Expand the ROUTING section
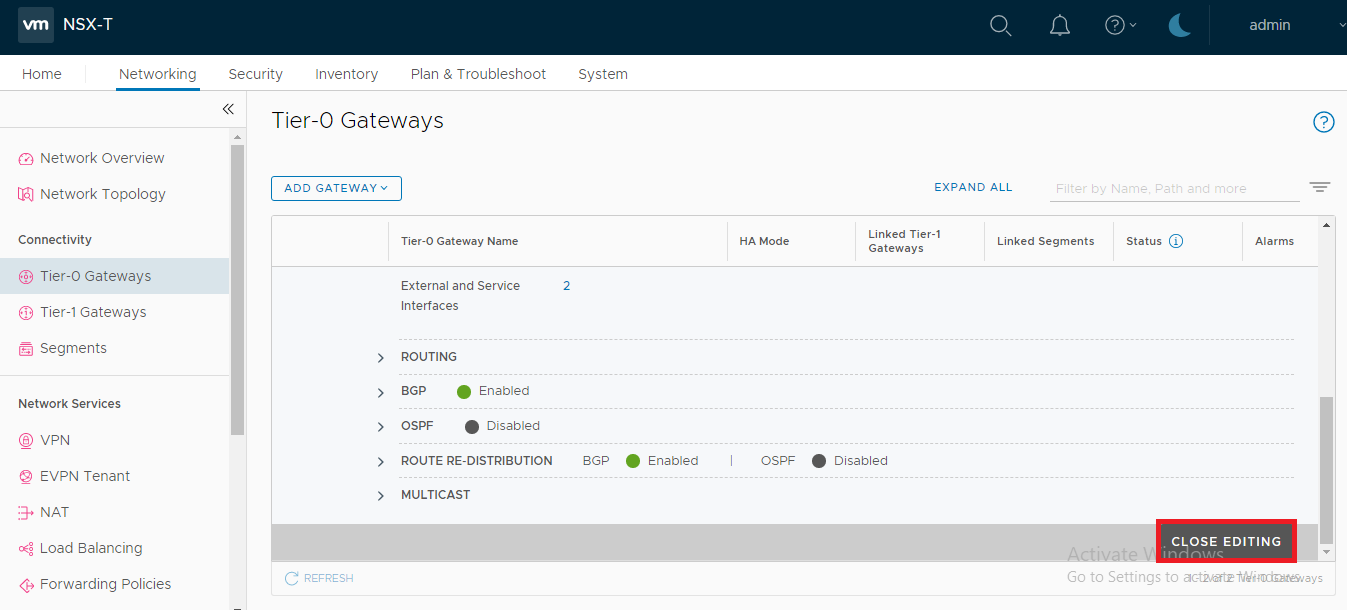This screenshot has height=610, width=1347. coord(381,358)
